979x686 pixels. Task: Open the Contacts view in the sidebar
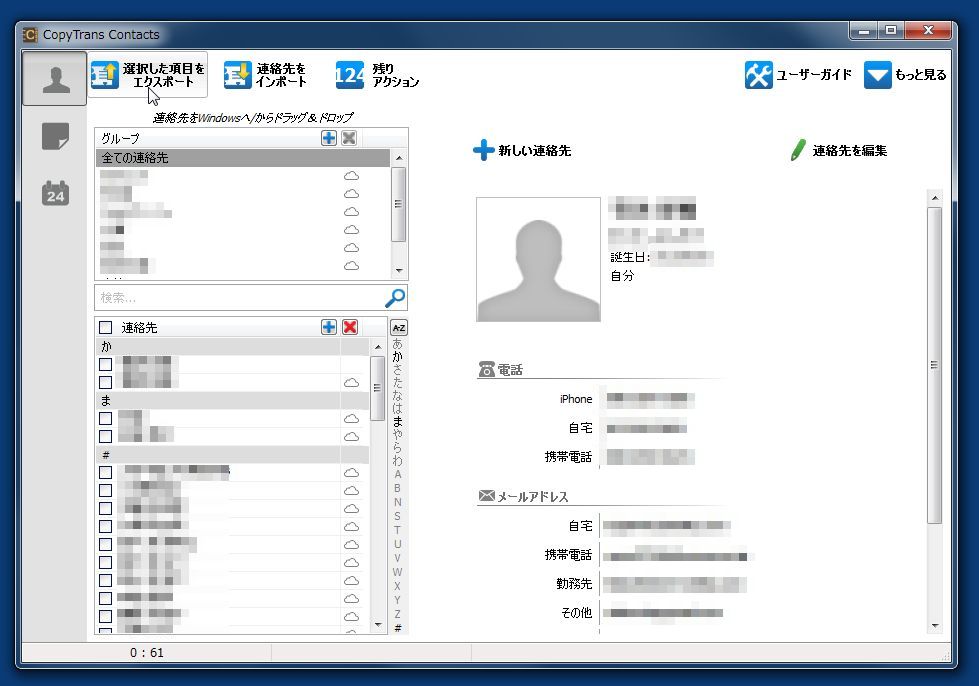pyautogui.click(x=55, y=79)
